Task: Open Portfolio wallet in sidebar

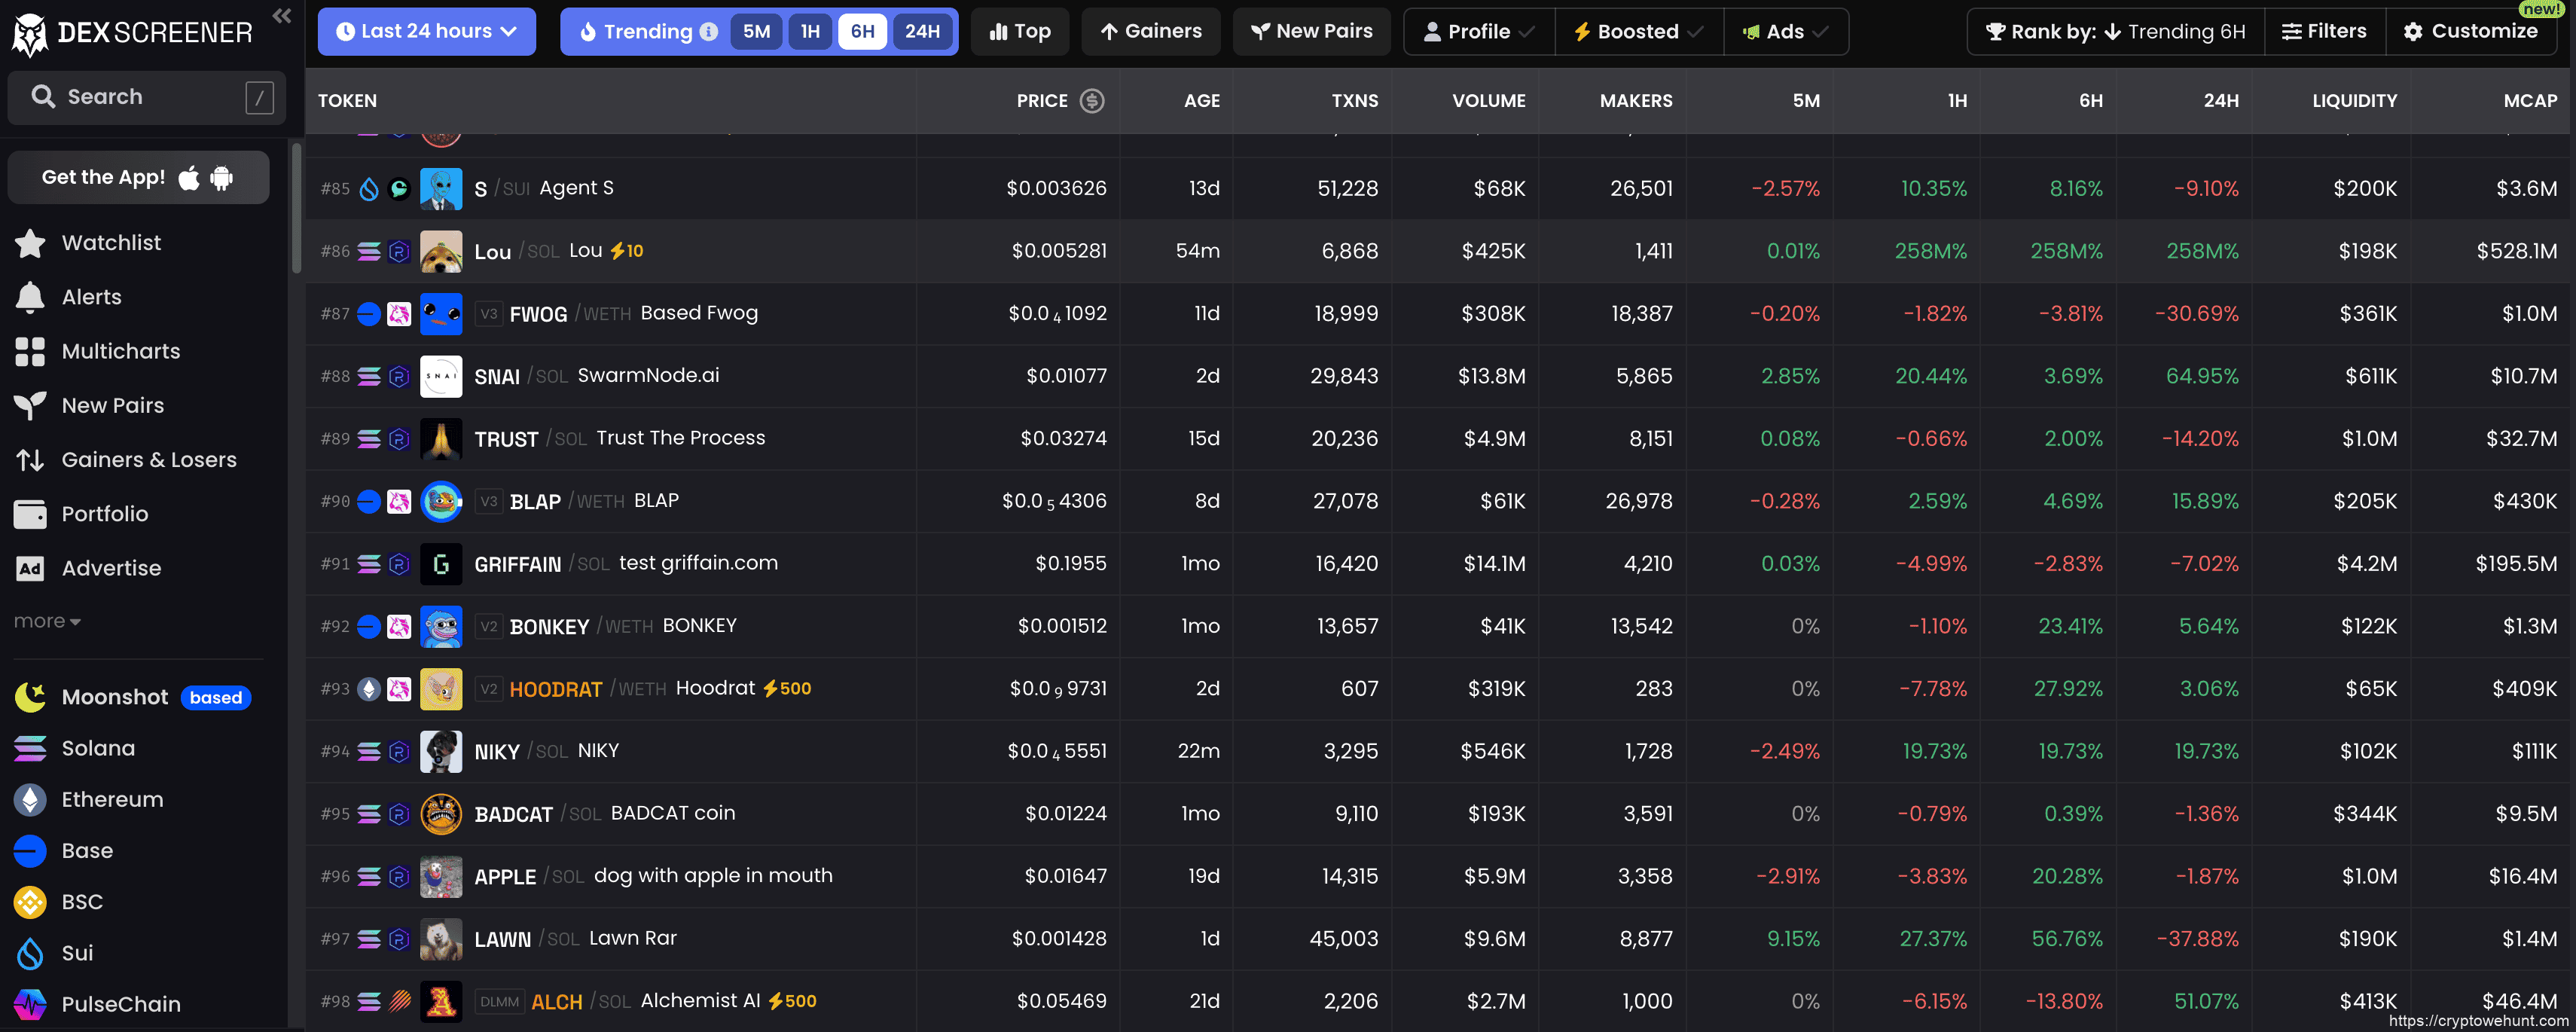Action: pos(30,514)
